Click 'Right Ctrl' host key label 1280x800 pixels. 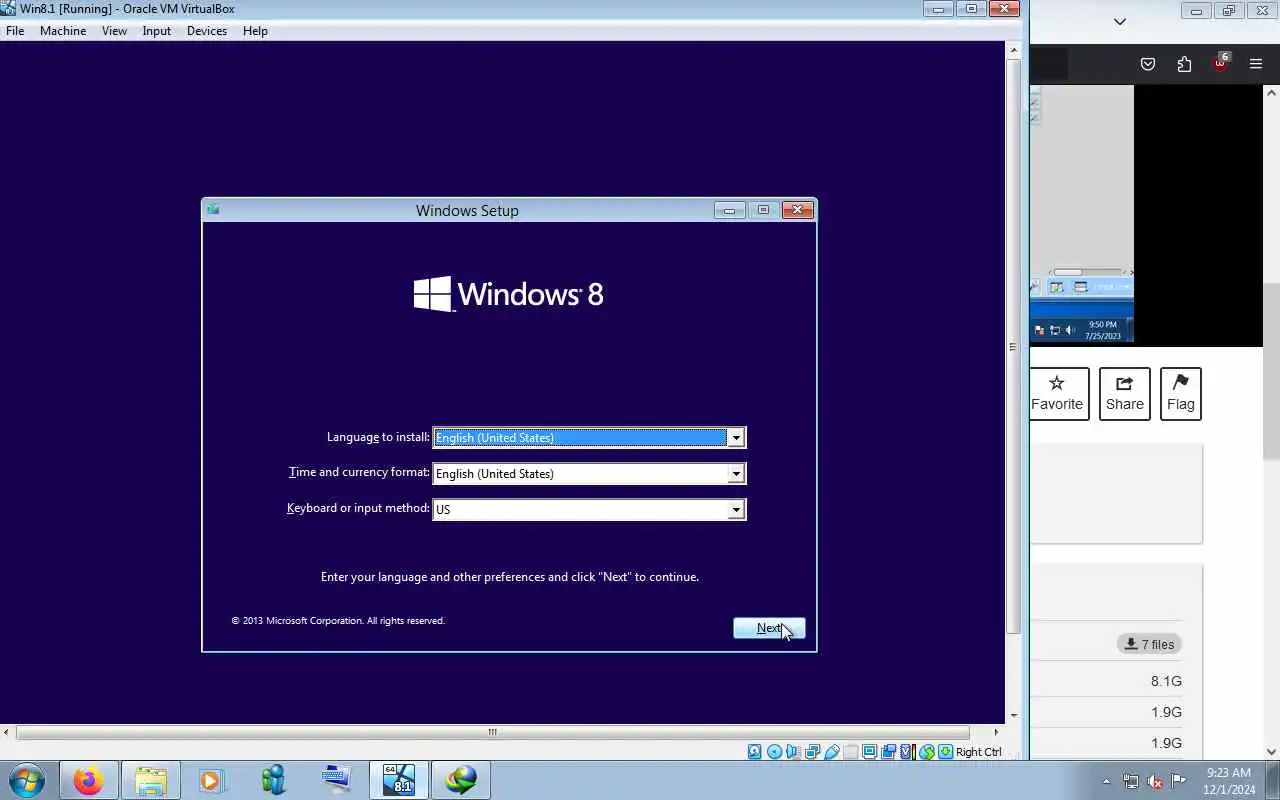[978, 752]
